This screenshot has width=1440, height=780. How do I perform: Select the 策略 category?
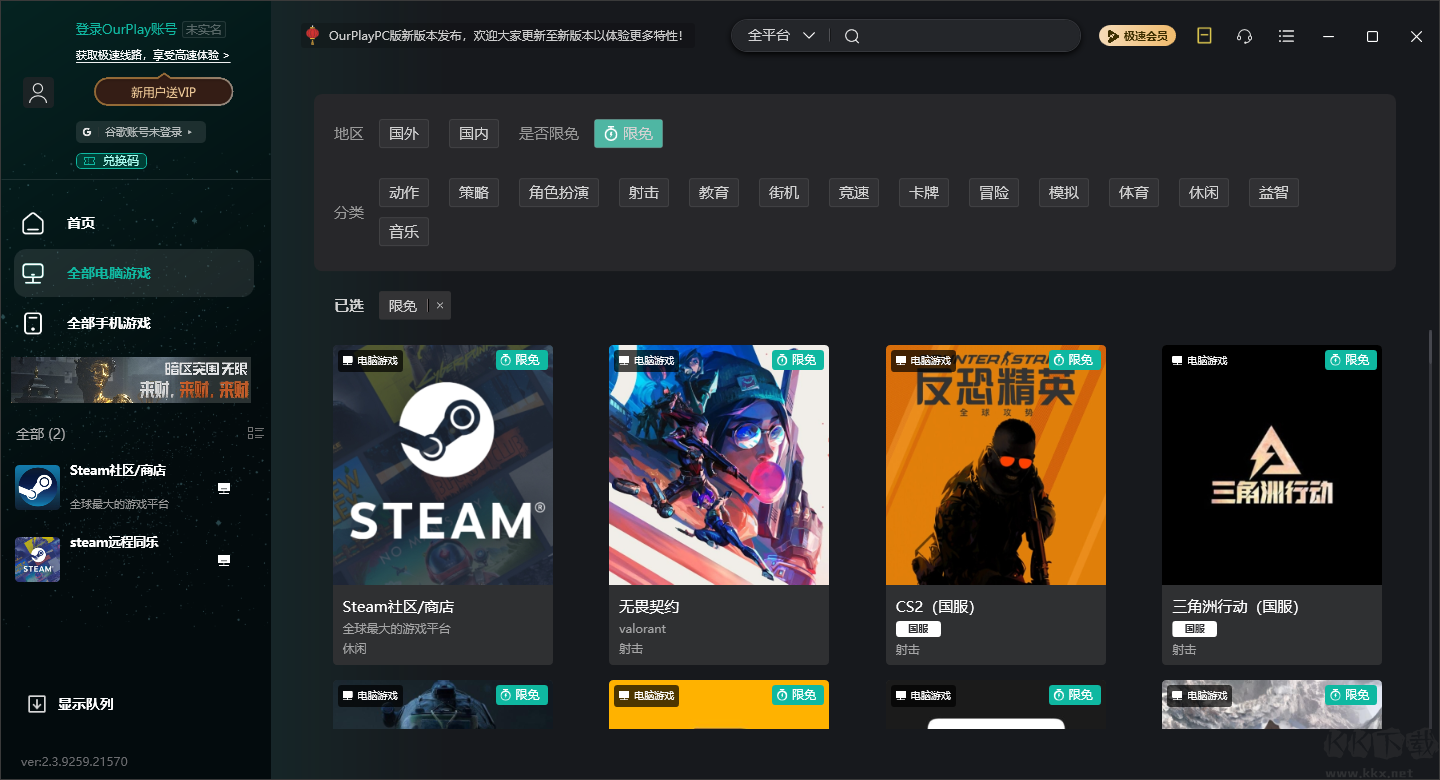point(474,193)
